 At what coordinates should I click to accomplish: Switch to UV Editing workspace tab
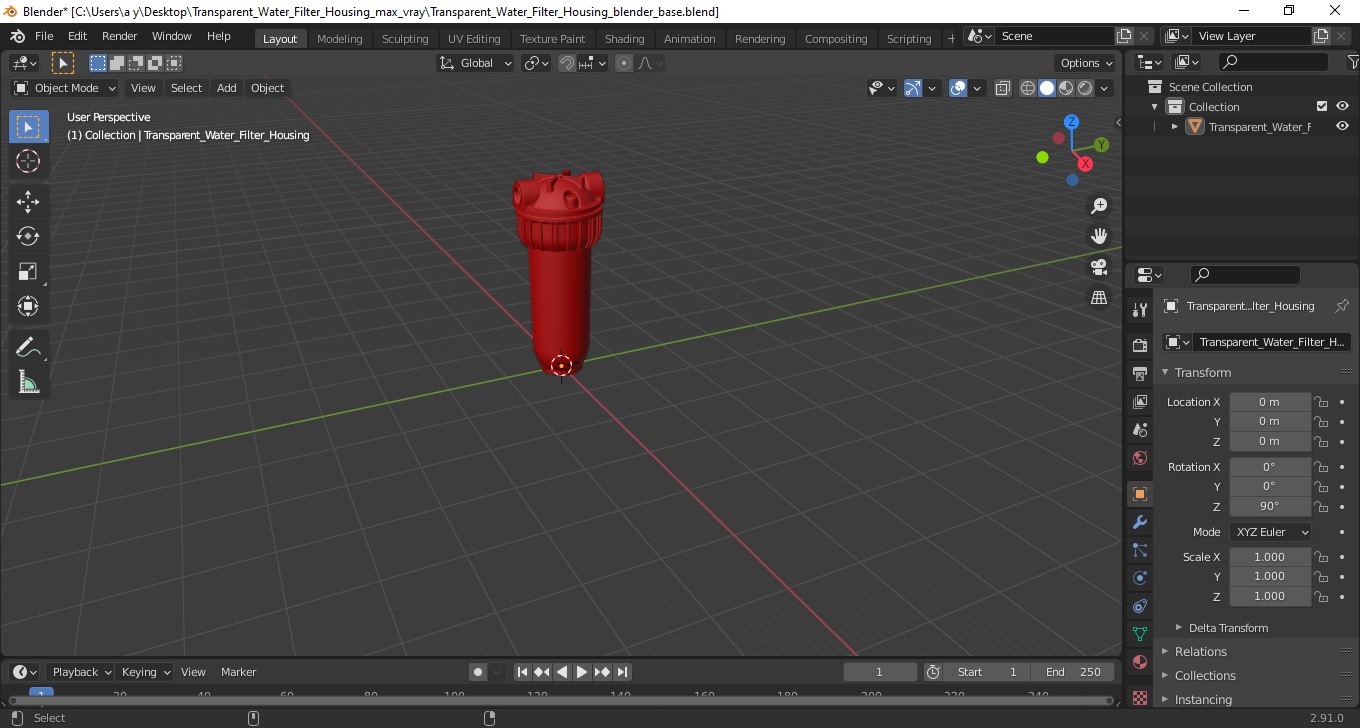coord(474,39)
